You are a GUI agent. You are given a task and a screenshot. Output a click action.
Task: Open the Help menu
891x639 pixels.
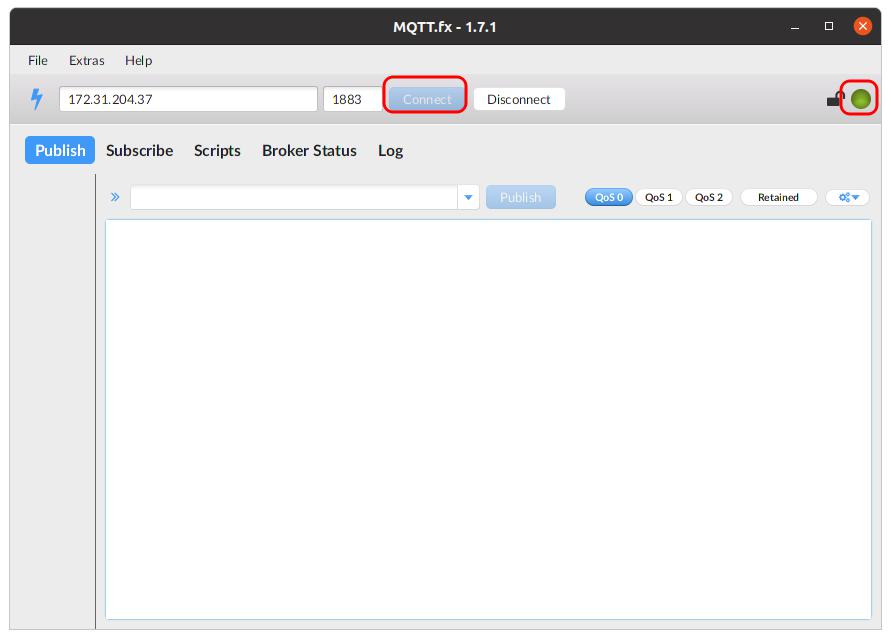point(138,60)
